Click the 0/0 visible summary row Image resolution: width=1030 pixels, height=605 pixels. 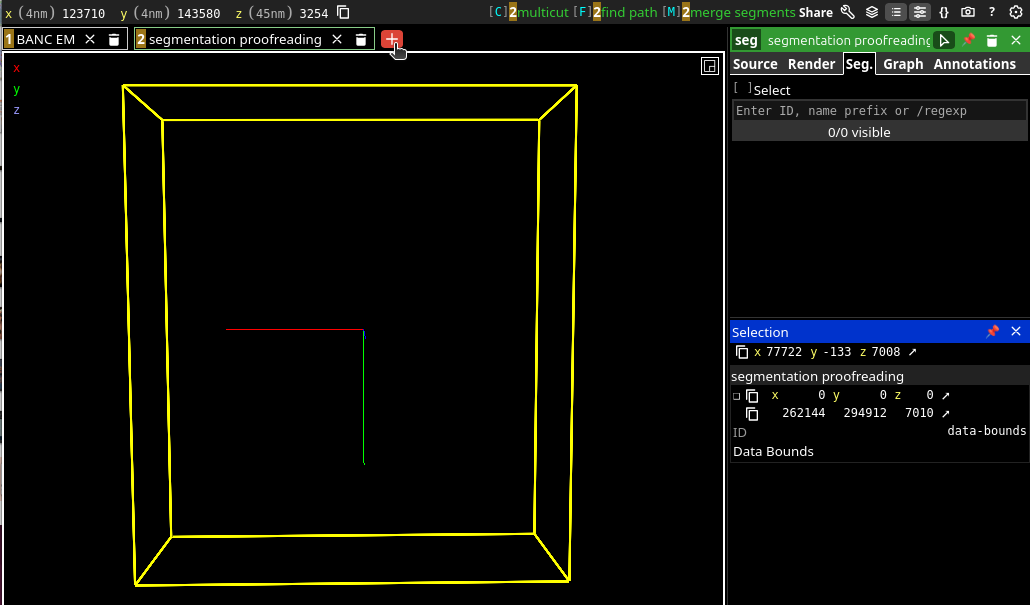[879, 132]
